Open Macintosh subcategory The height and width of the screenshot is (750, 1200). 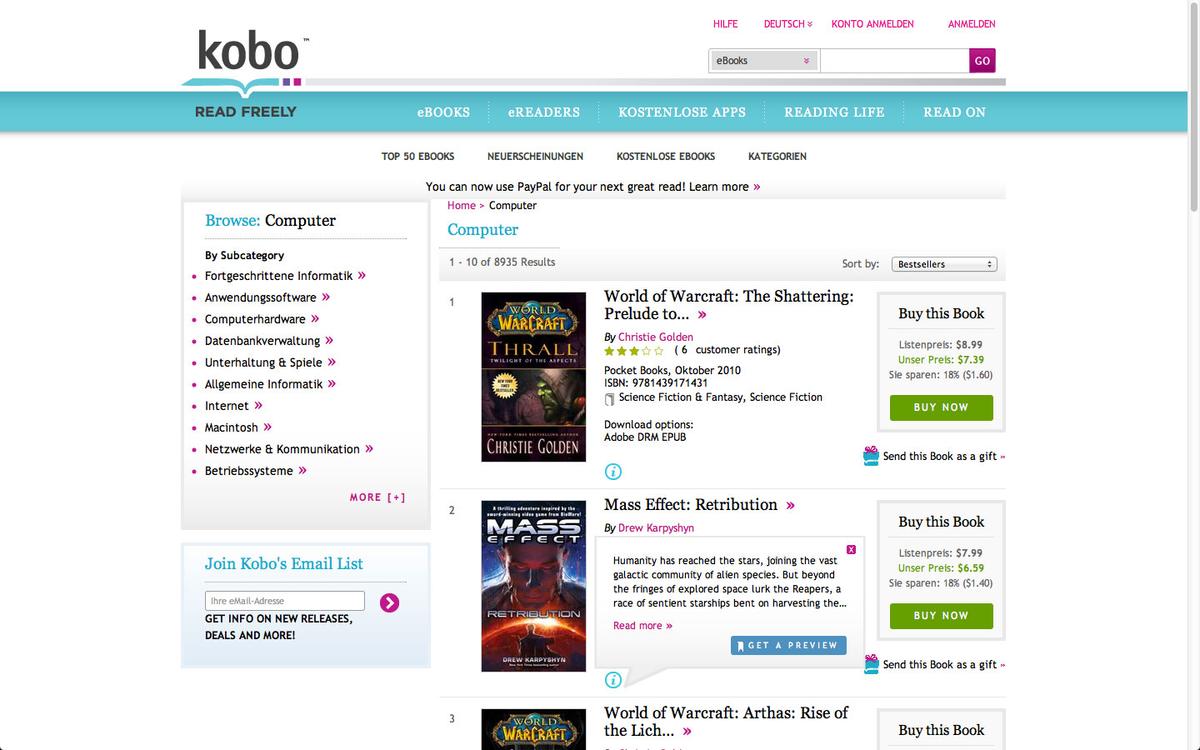[231, 428]
